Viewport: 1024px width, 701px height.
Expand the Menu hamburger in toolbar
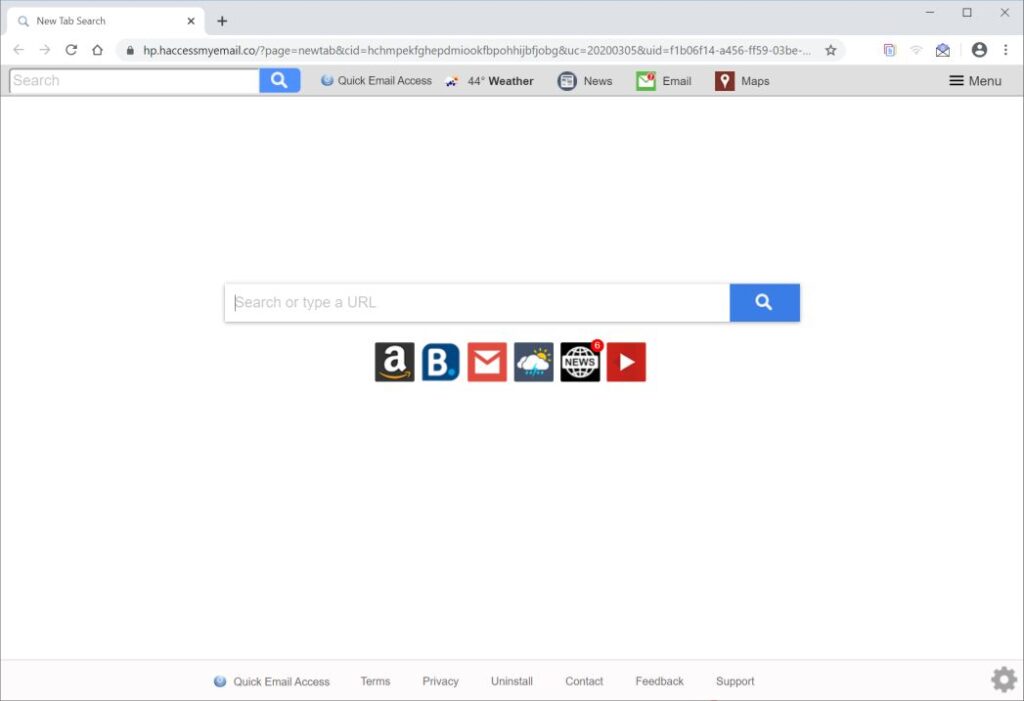[x=975, y=81]
